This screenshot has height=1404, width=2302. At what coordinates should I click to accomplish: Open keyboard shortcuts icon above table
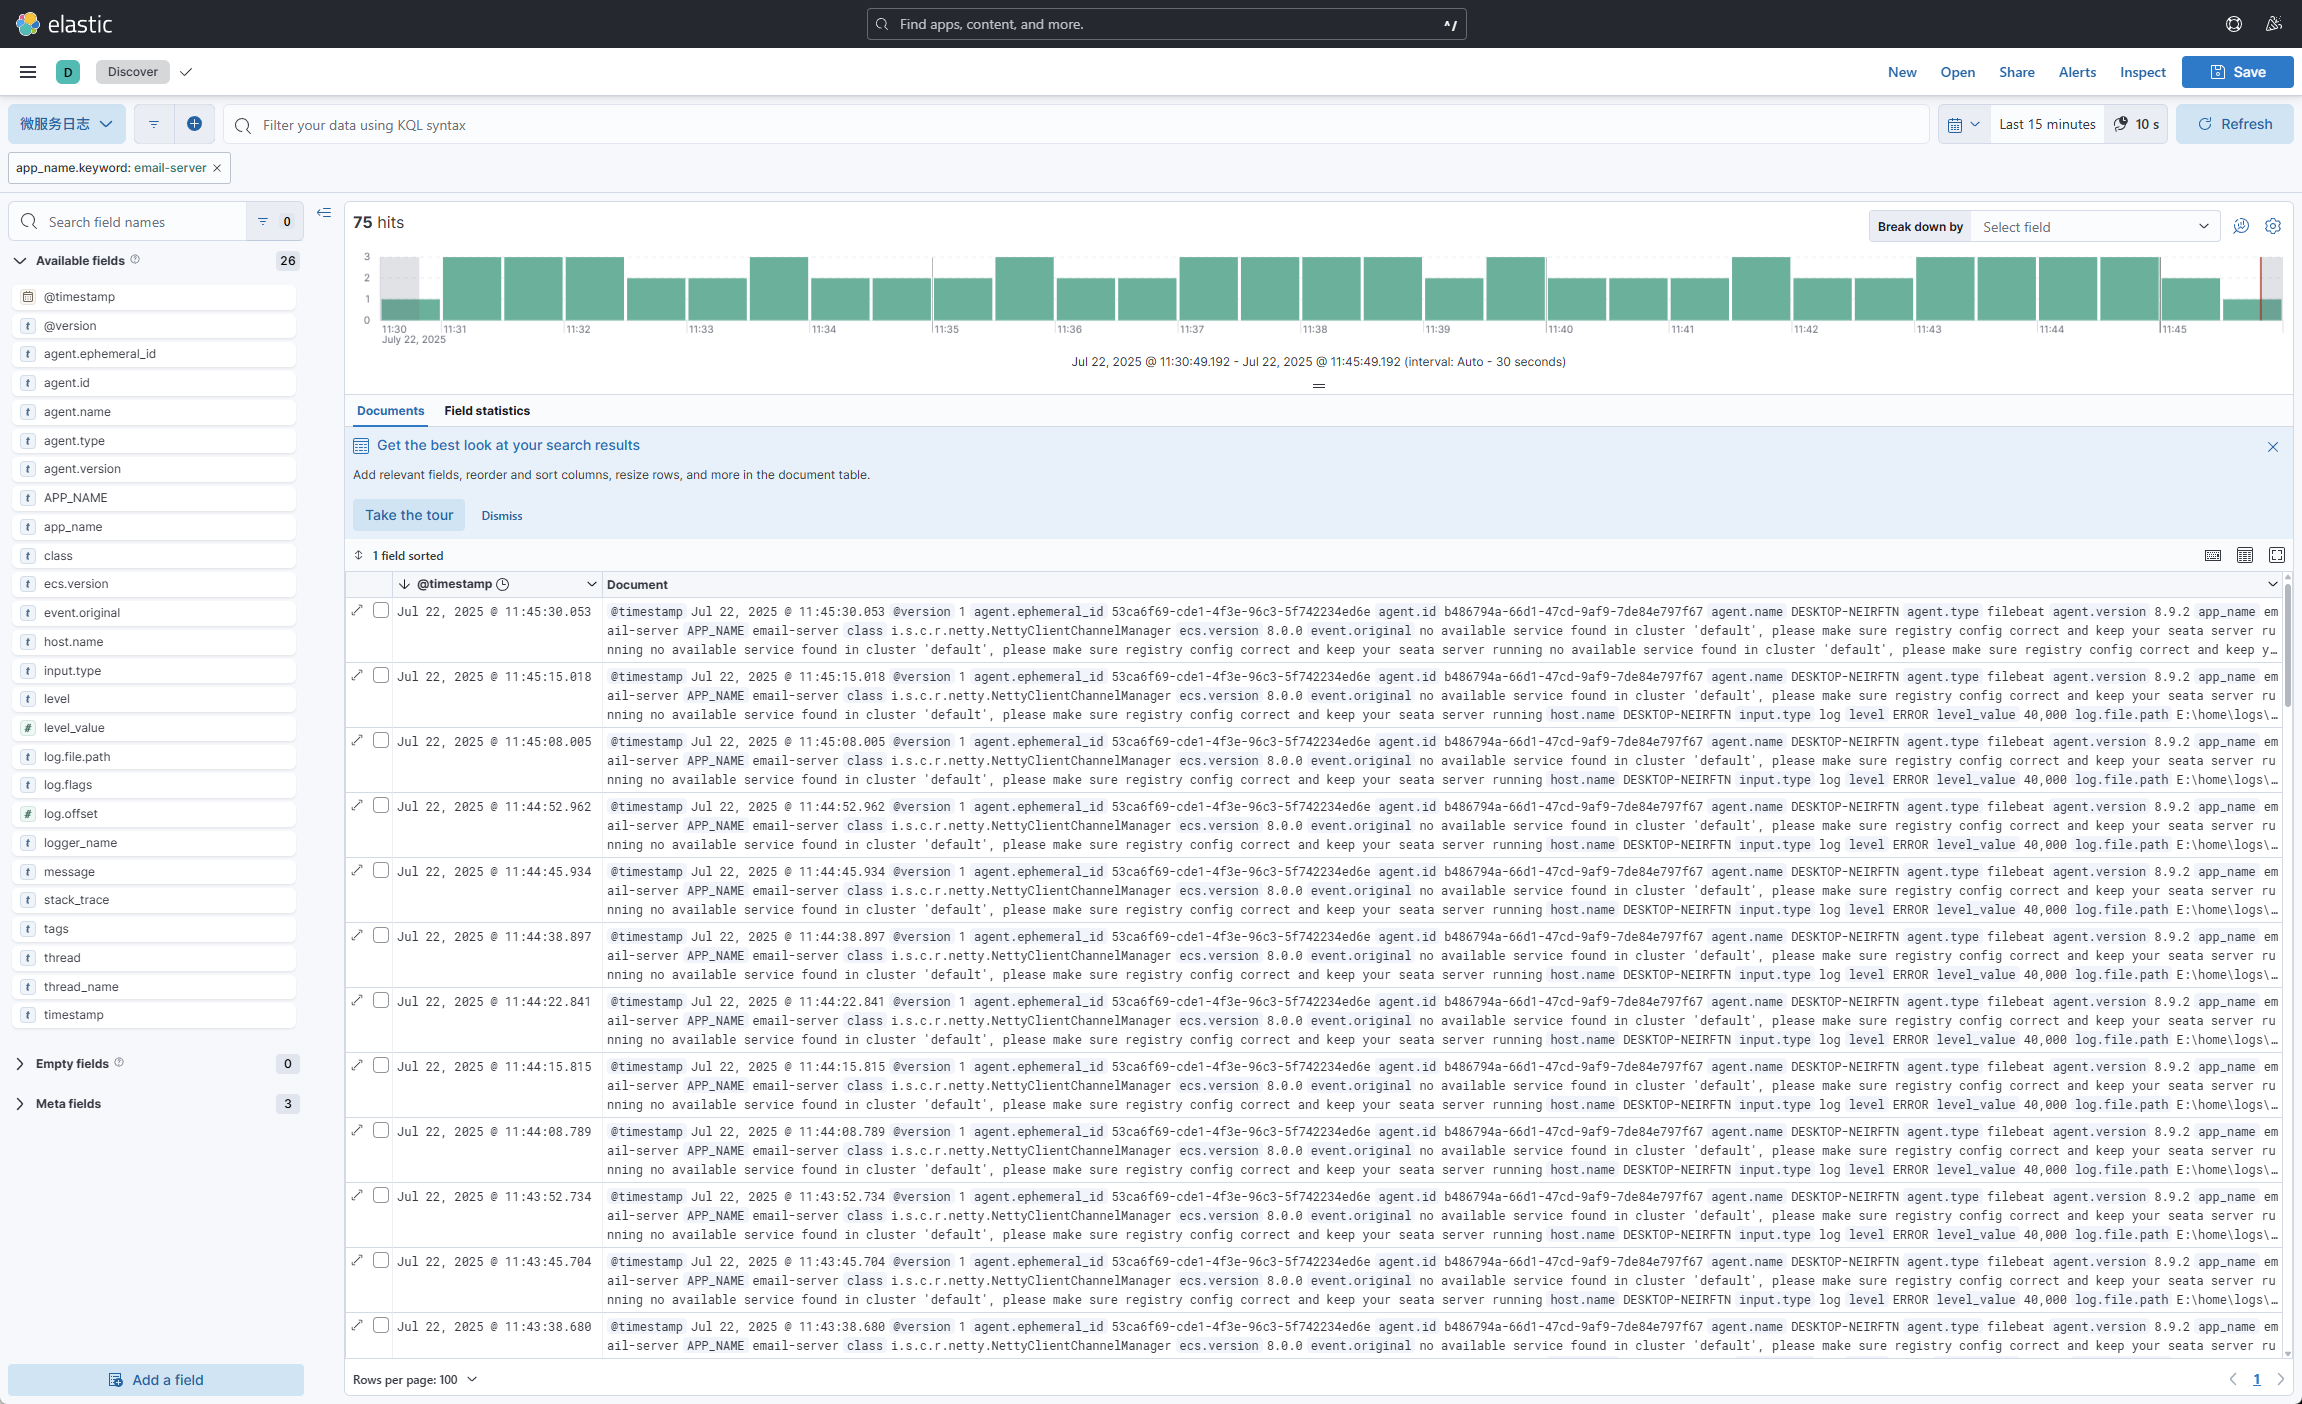(x=2213, y=555)
